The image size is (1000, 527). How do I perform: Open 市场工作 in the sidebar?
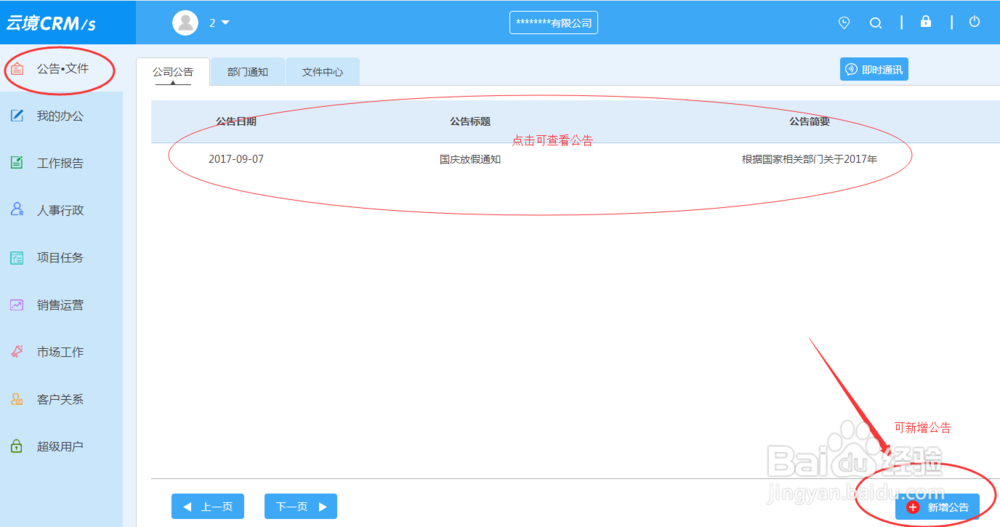61,352
